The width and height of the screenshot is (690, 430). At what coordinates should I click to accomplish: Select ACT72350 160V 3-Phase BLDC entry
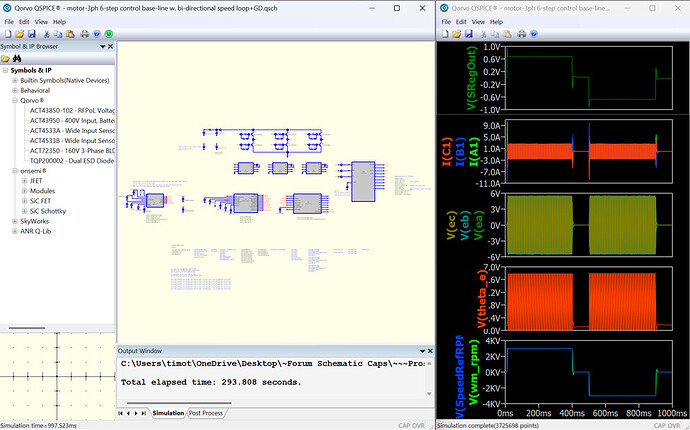pyautogui.click(x=72, y=151)
